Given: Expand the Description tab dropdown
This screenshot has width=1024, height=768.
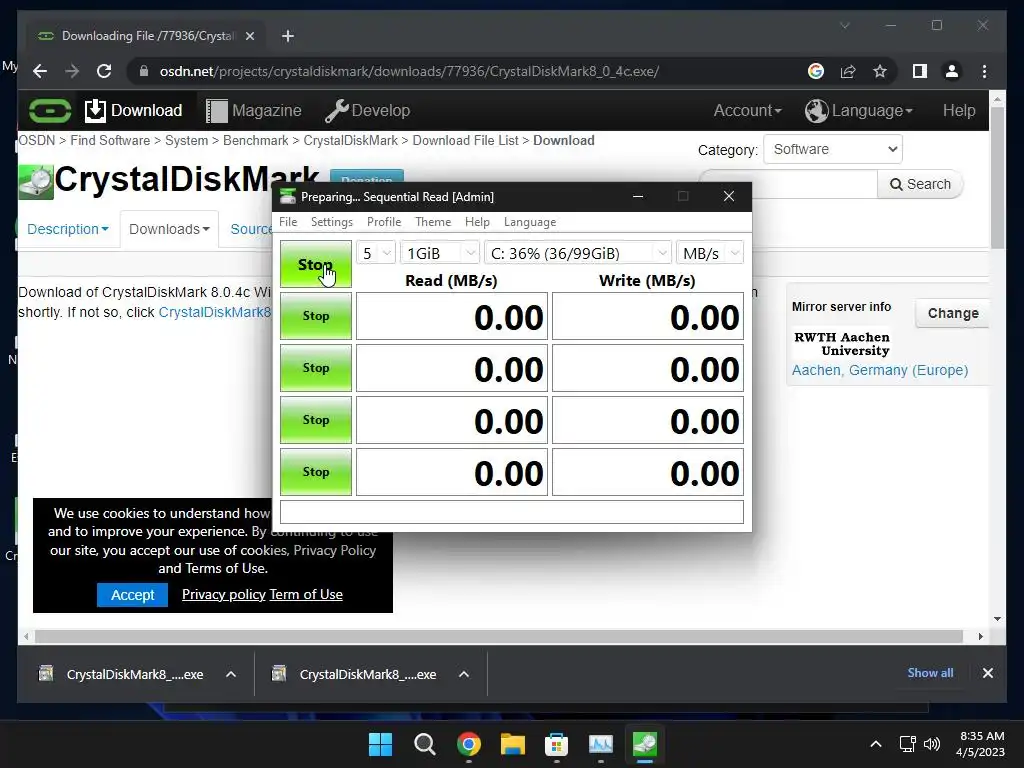Looking at the screenshot, I should click(x=68, y=229).
